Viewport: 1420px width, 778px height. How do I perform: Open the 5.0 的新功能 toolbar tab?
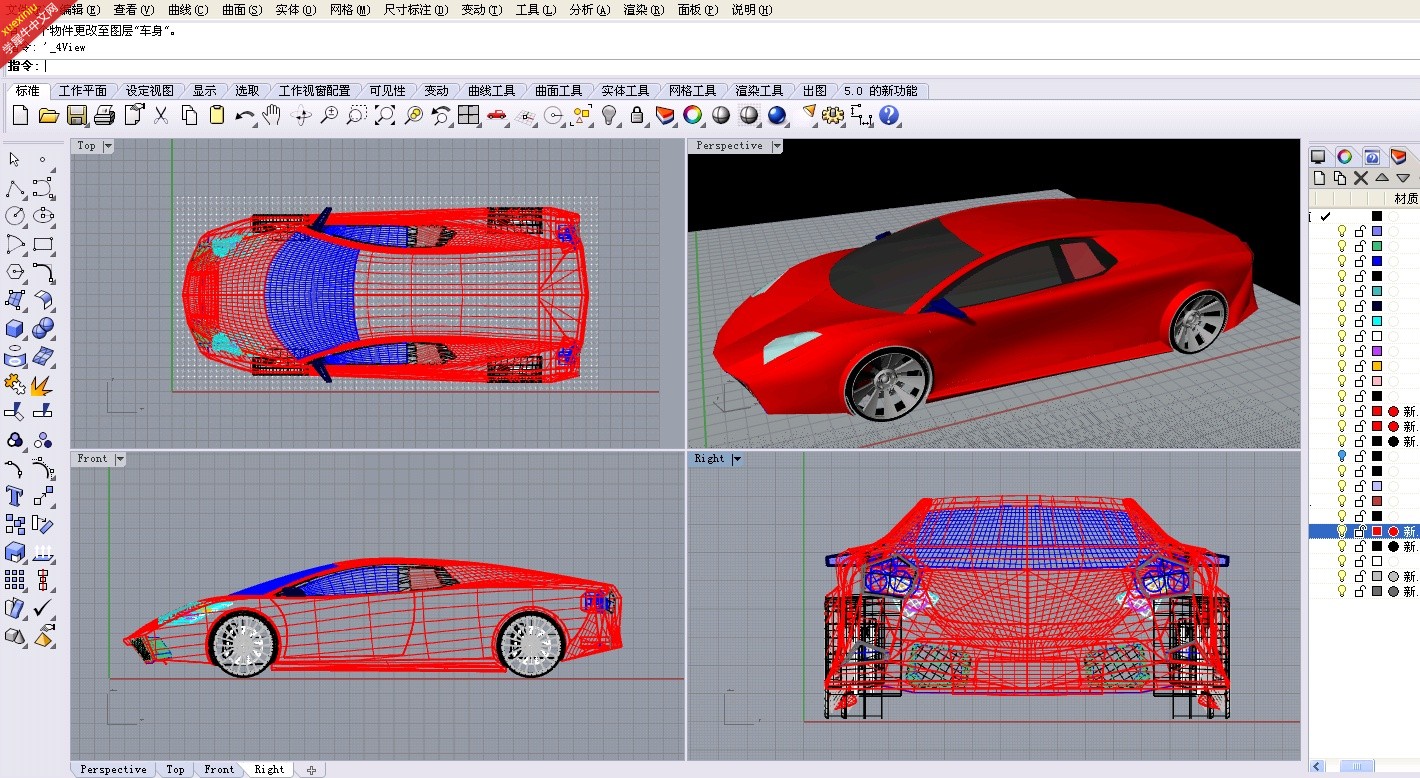[x=880, y=91]
